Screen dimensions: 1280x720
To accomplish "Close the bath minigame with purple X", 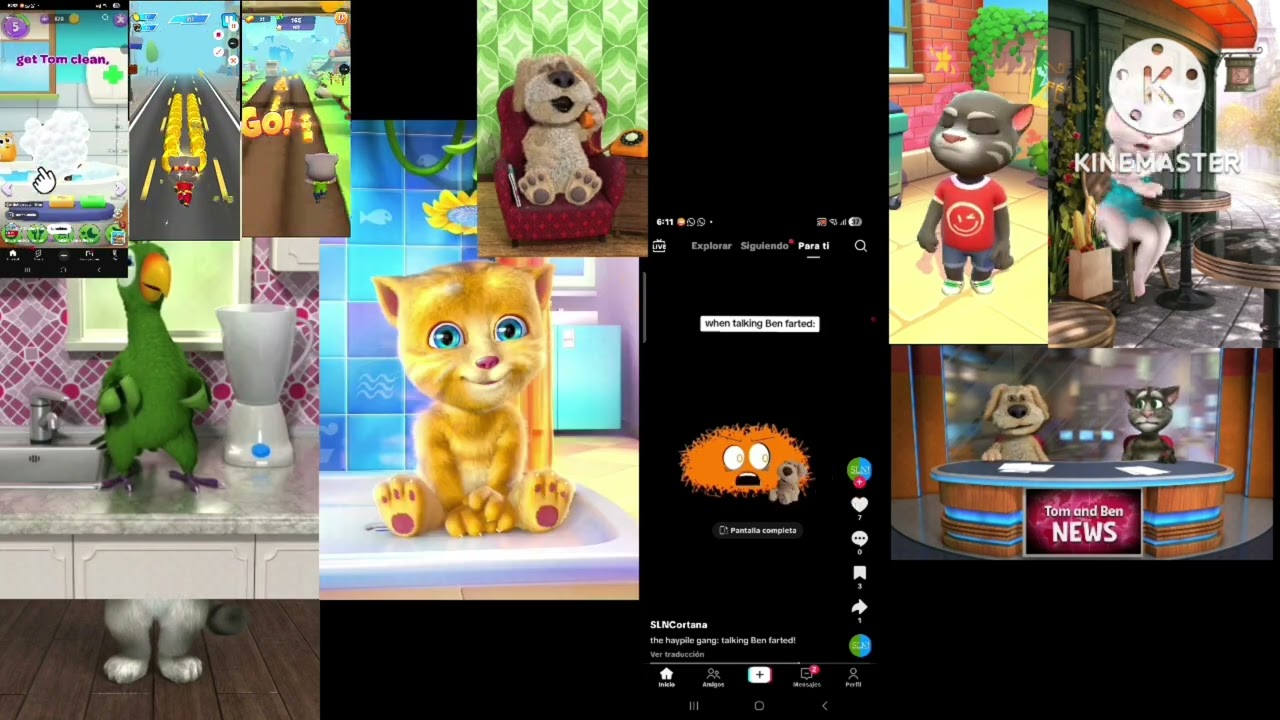I will 121,19.
